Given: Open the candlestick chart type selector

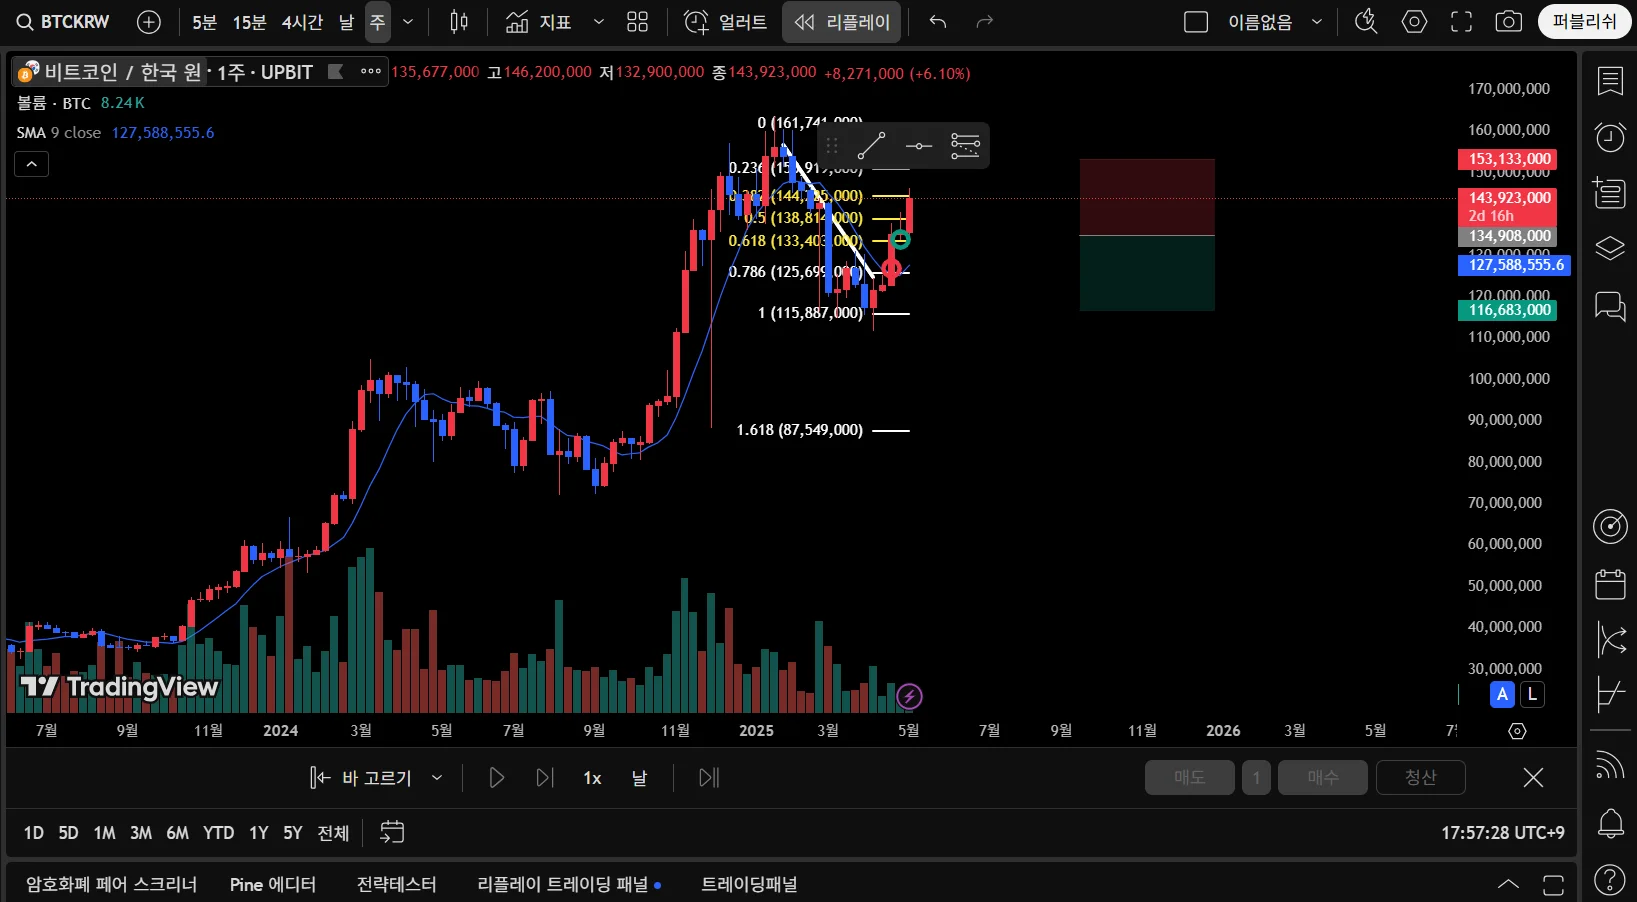Looking at the screenshot, I should [459, 22].
